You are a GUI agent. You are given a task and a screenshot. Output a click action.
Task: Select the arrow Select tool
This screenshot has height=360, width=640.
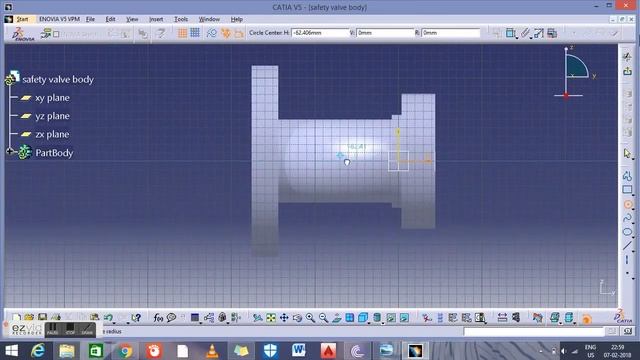(x=627, y=153)
